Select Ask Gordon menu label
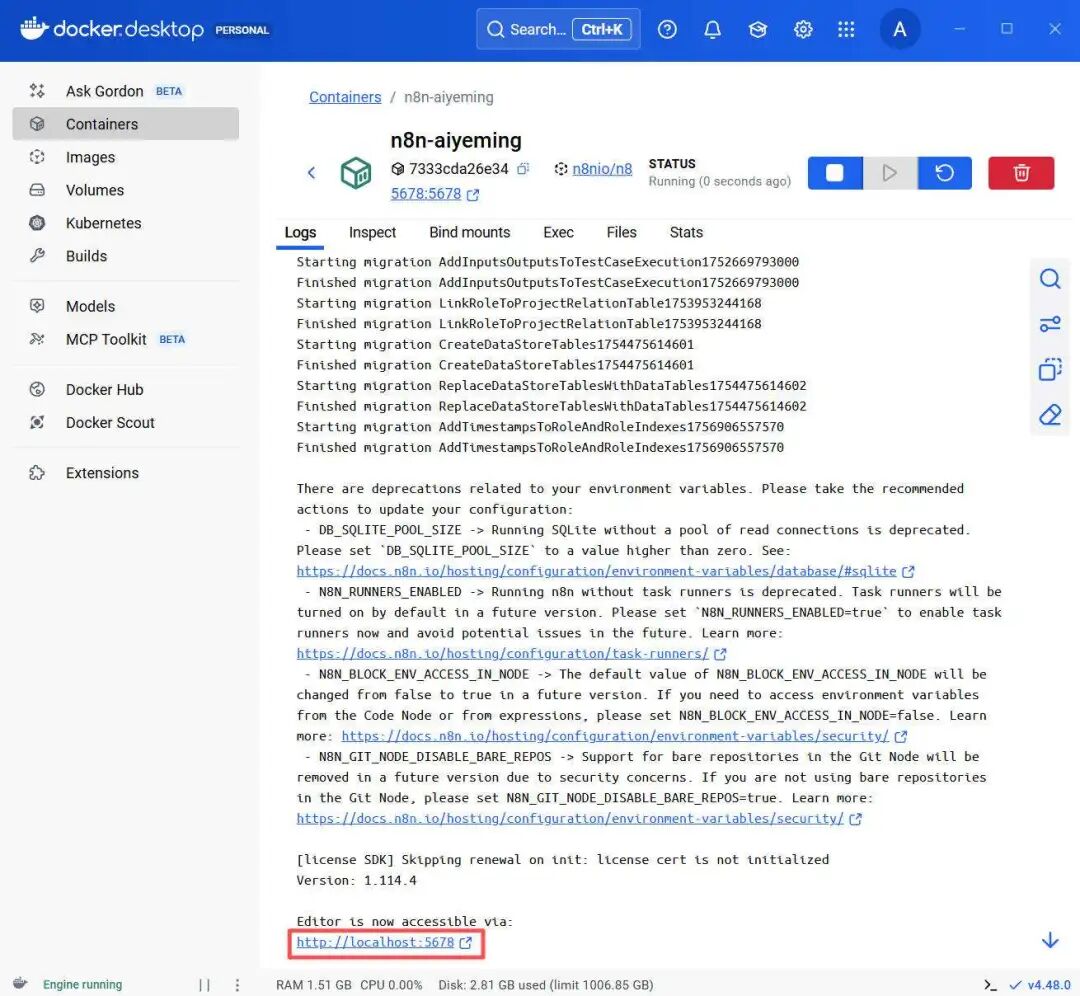Screen dimensions: 1080x996 point(105,91)
